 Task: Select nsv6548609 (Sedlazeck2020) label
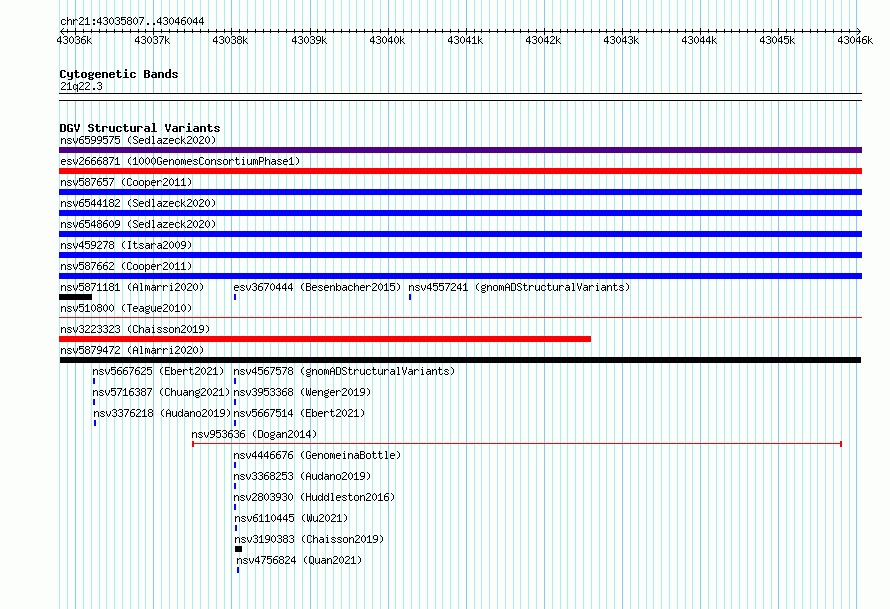click(138, 224)
